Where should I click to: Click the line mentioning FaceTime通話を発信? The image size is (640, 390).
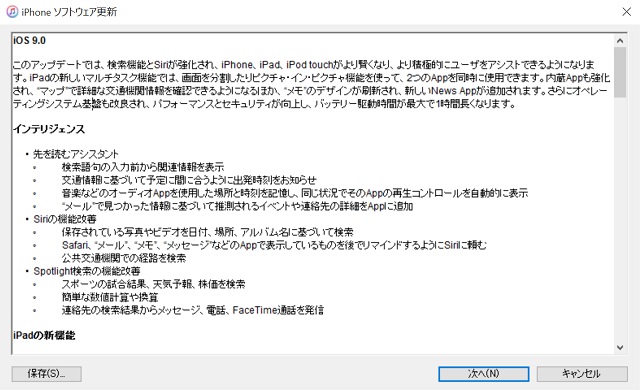coord(193,310)
